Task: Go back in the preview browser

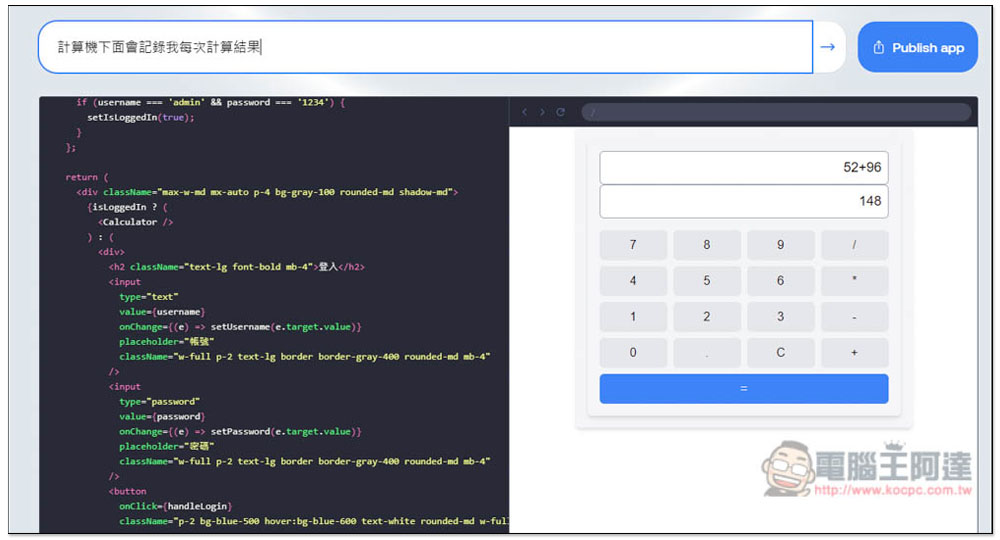Action: point(525,112)
